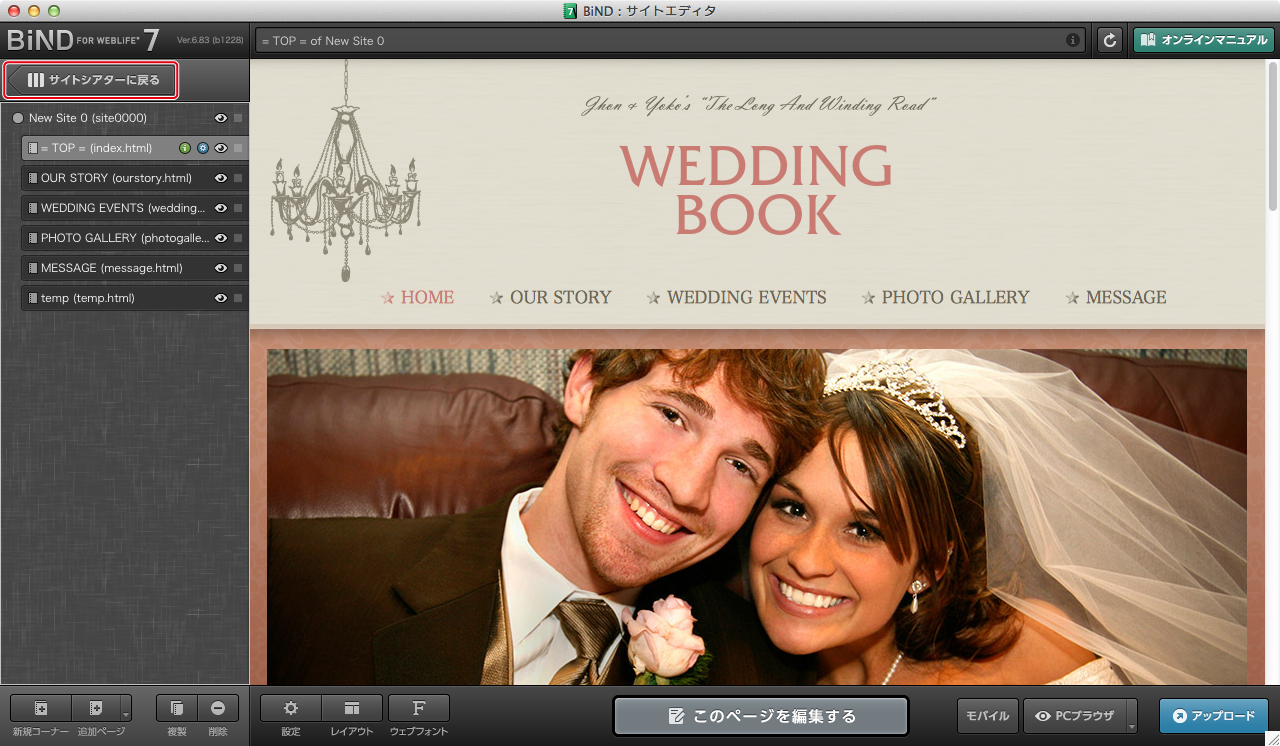Delete the selected page (削除)
1280x746 pixels.
(x=218, y=708)
